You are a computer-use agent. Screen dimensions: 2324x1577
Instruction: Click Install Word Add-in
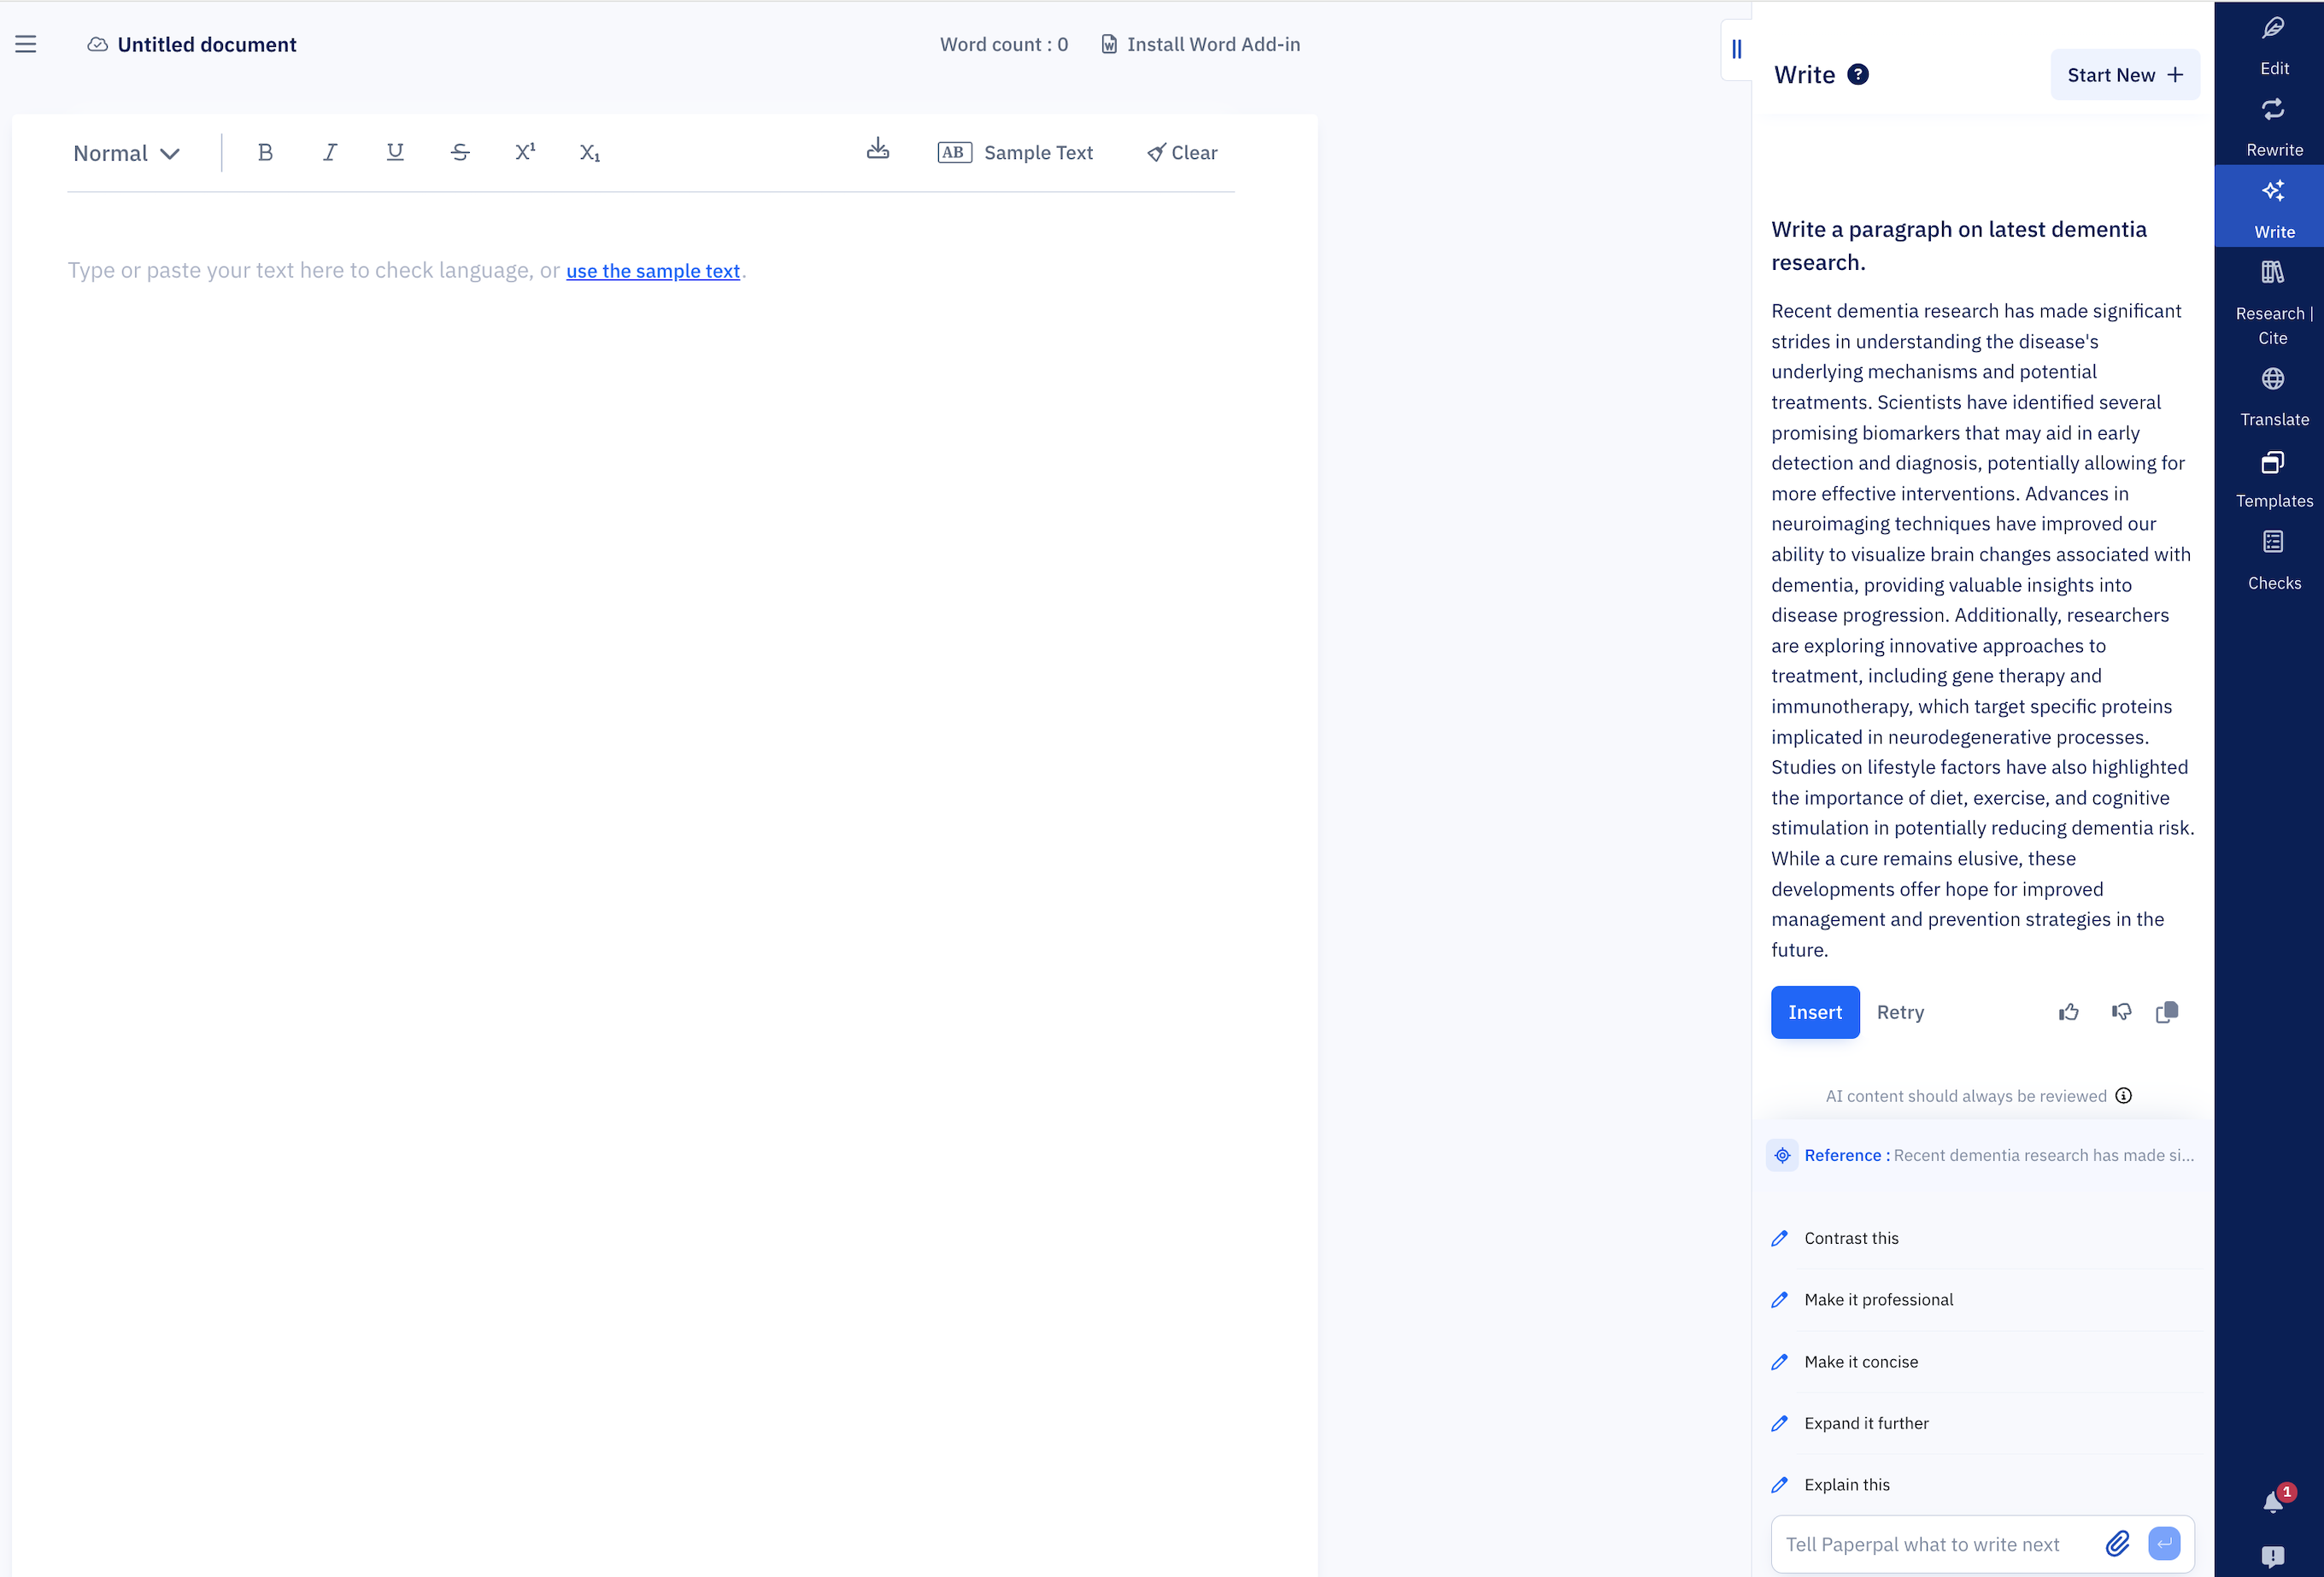pyautogui.click(x=1200, y=44)
